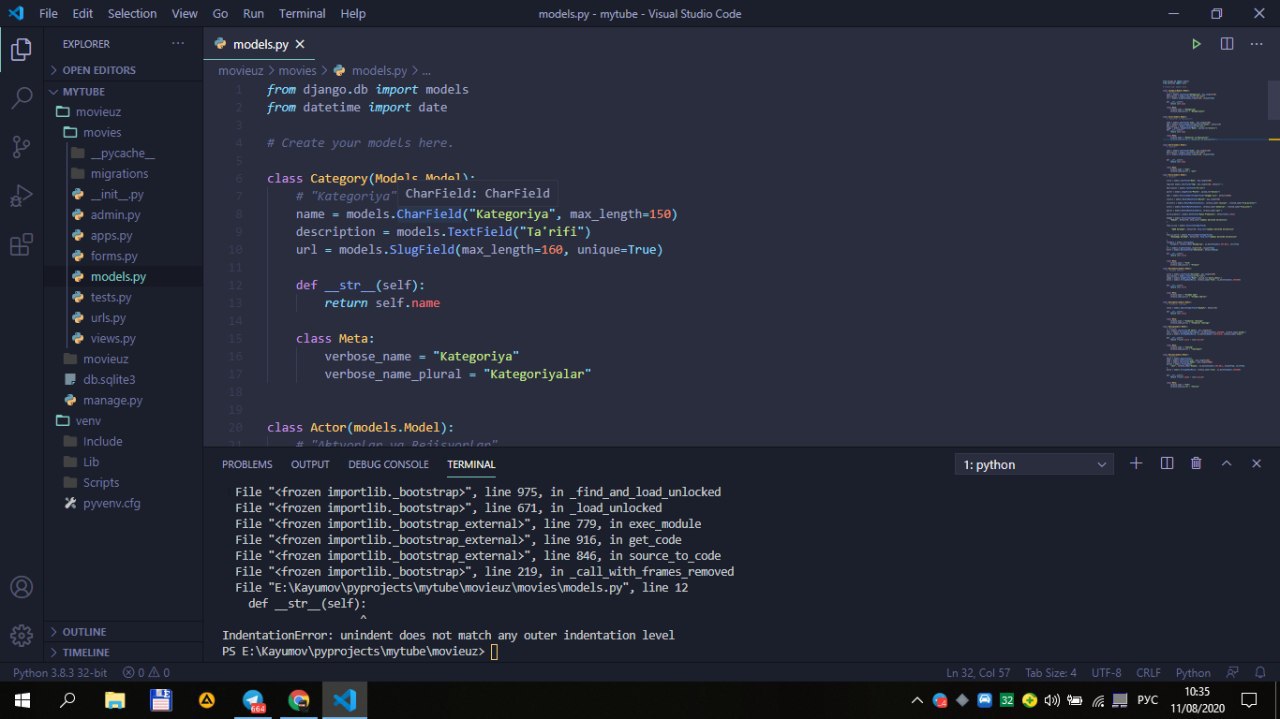The height and width of the screenshot is (719, 1280).
Task: Kill terminal with trash icon
Action: tap(1196, 463)
